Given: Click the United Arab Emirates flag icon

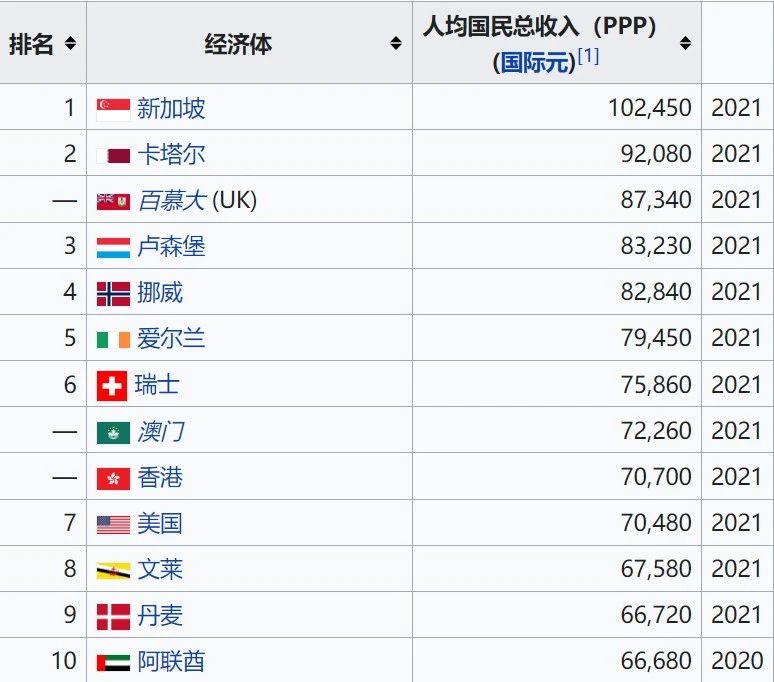Looking at the screenshot, I should 113,663.
